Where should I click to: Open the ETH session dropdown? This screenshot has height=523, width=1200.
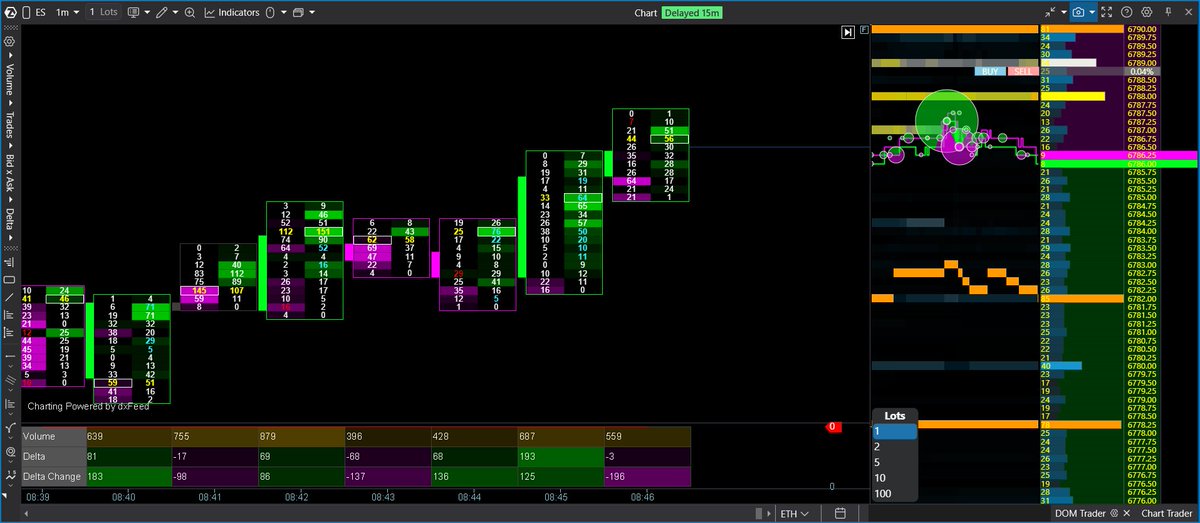795,513
